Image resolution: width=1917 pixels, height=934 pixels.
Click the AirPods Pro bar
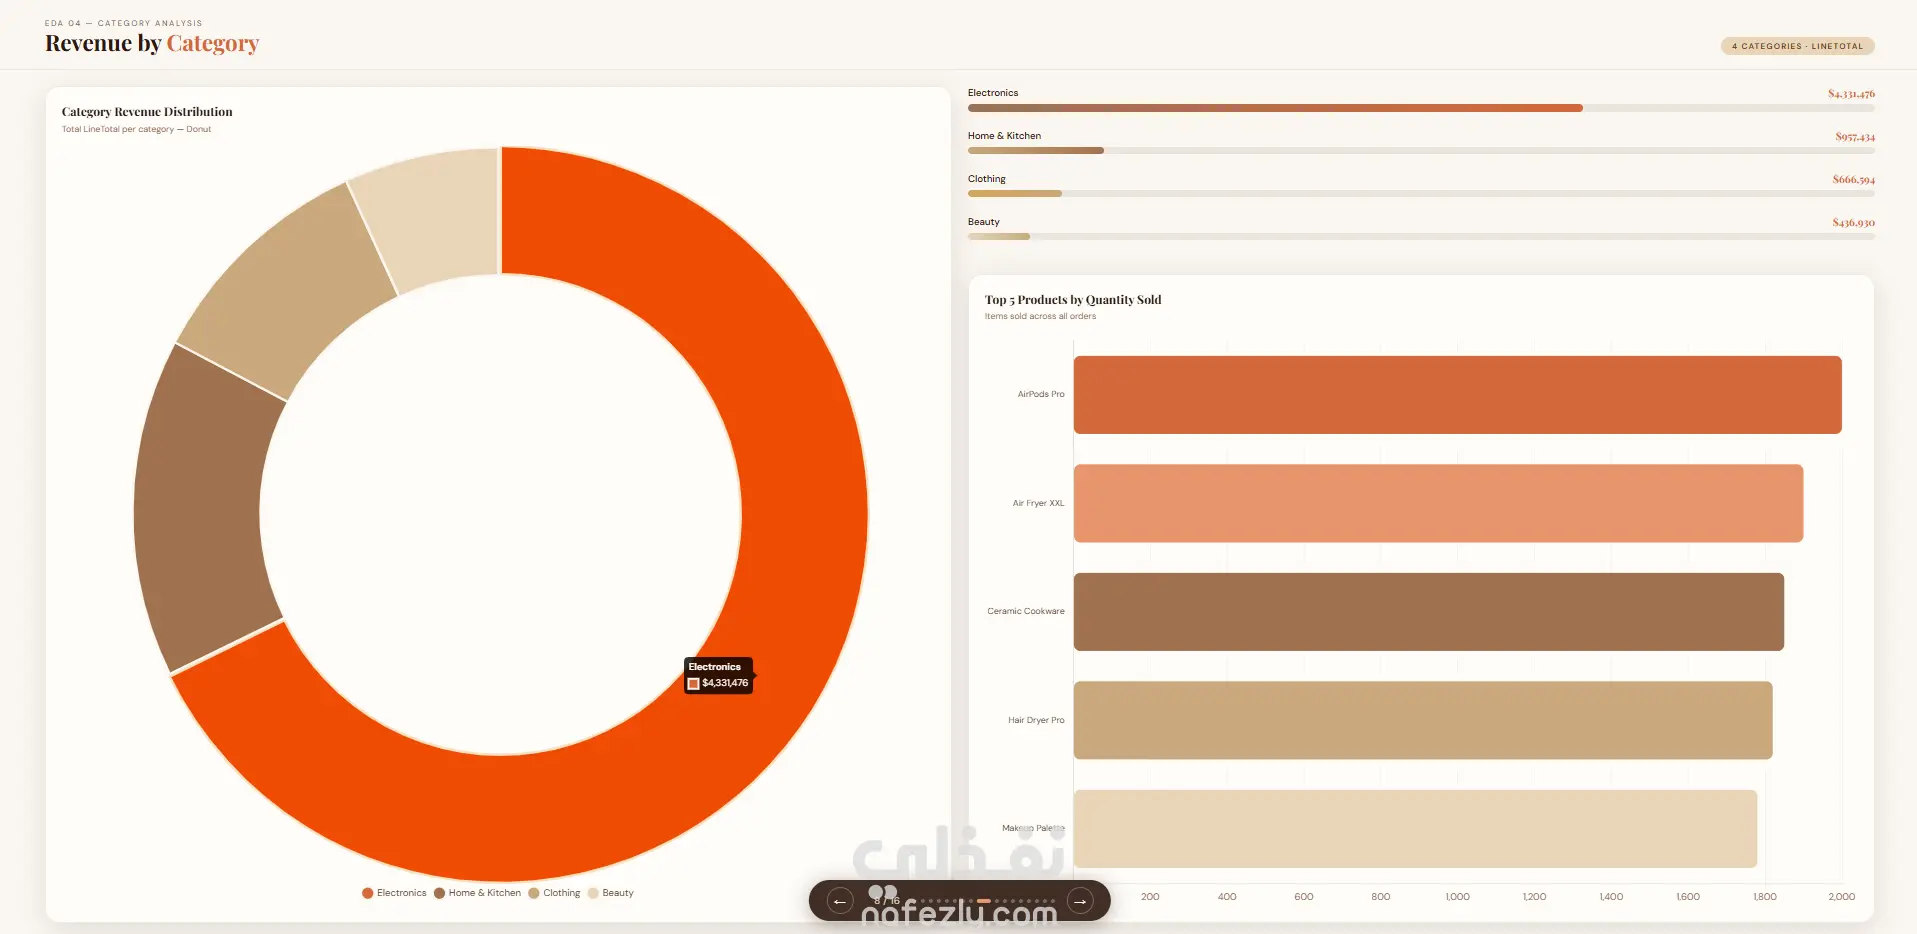pyautogui.click(x=1457, y=395)
